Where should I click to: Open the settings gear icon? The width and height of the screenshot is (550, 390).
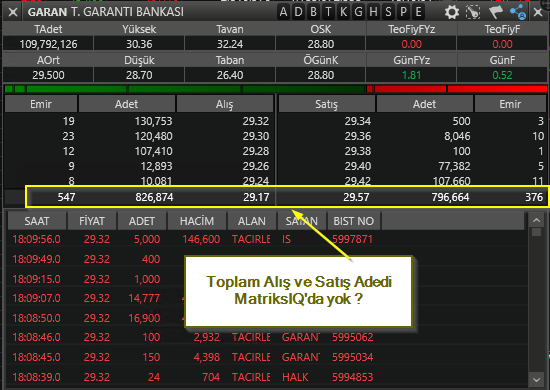[451, 12]
